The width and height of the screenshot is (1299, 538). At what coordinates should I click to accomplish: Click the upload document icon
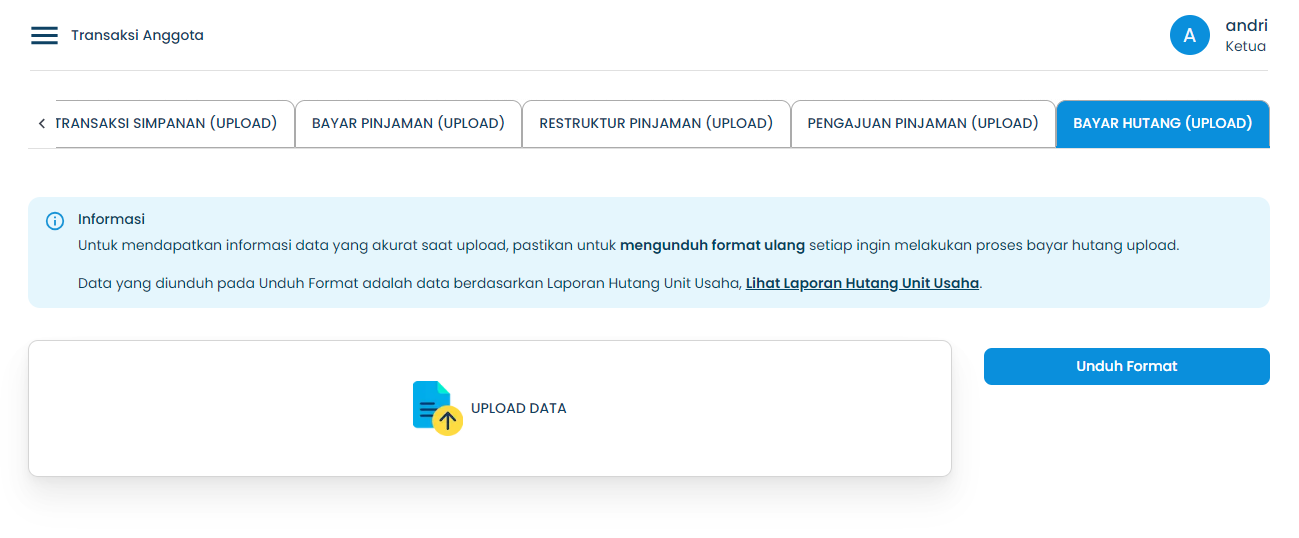point(437,408)
